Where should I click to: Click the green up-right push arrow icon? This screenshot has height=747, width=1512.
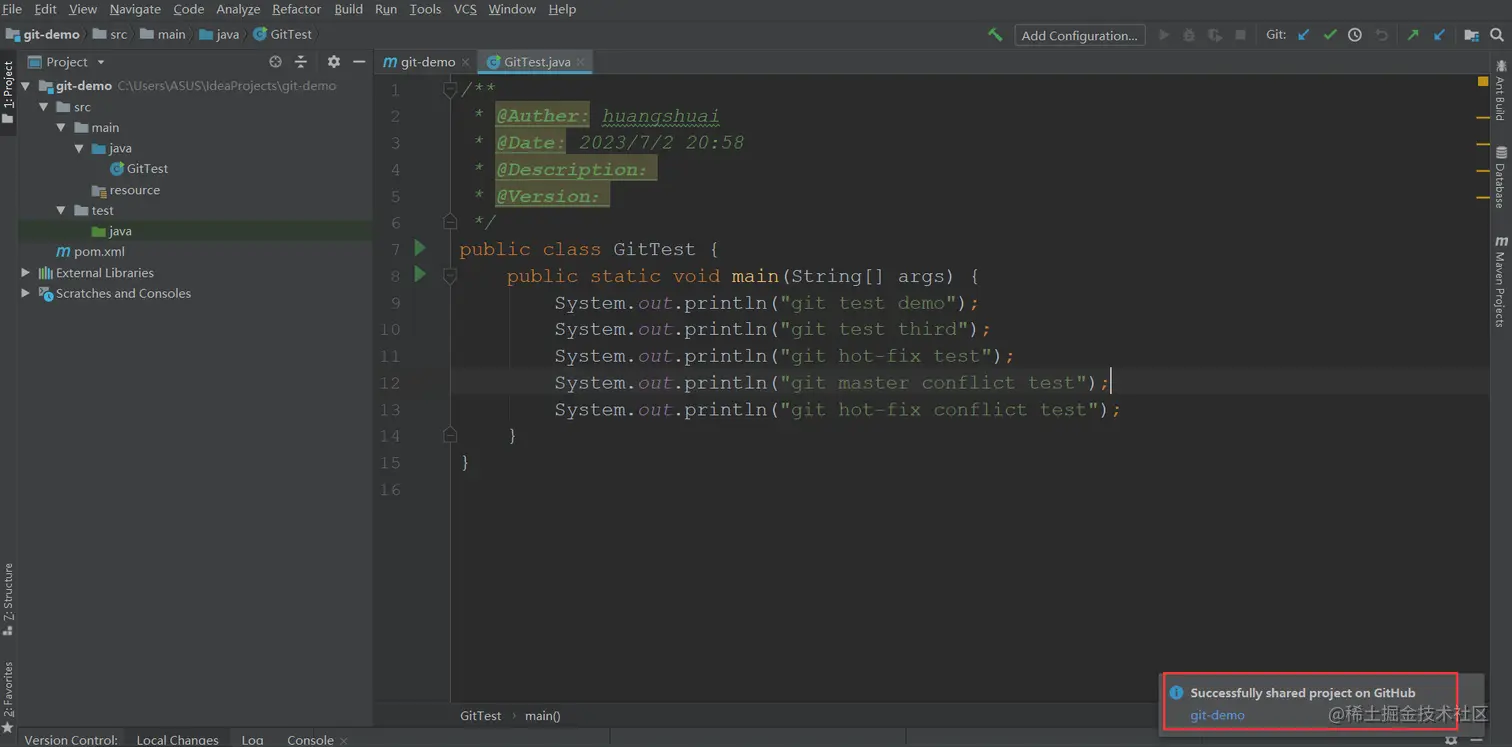click(1413, 35)
